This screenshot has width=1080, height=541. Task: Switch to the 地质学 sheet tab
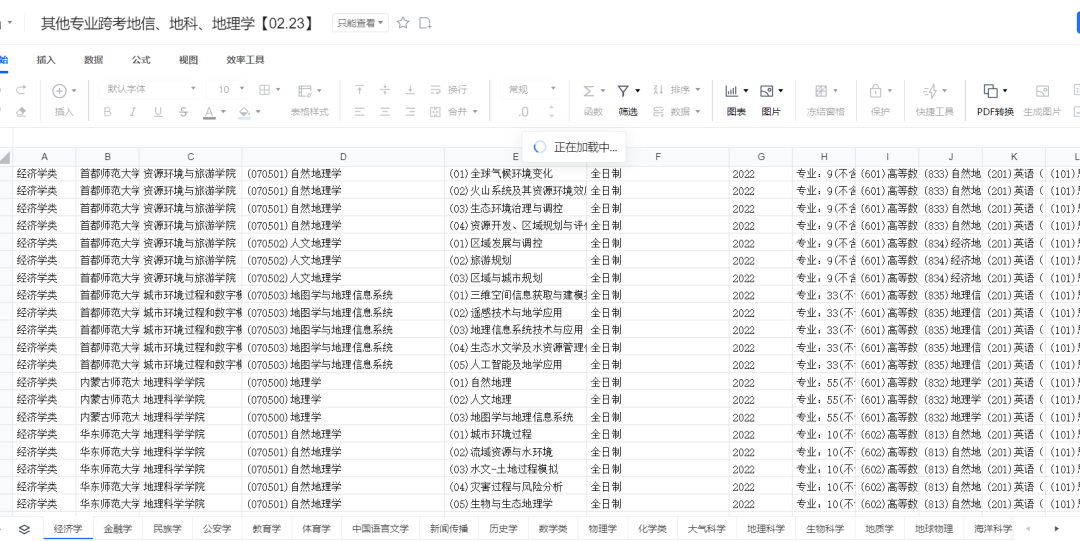(880, 529)
